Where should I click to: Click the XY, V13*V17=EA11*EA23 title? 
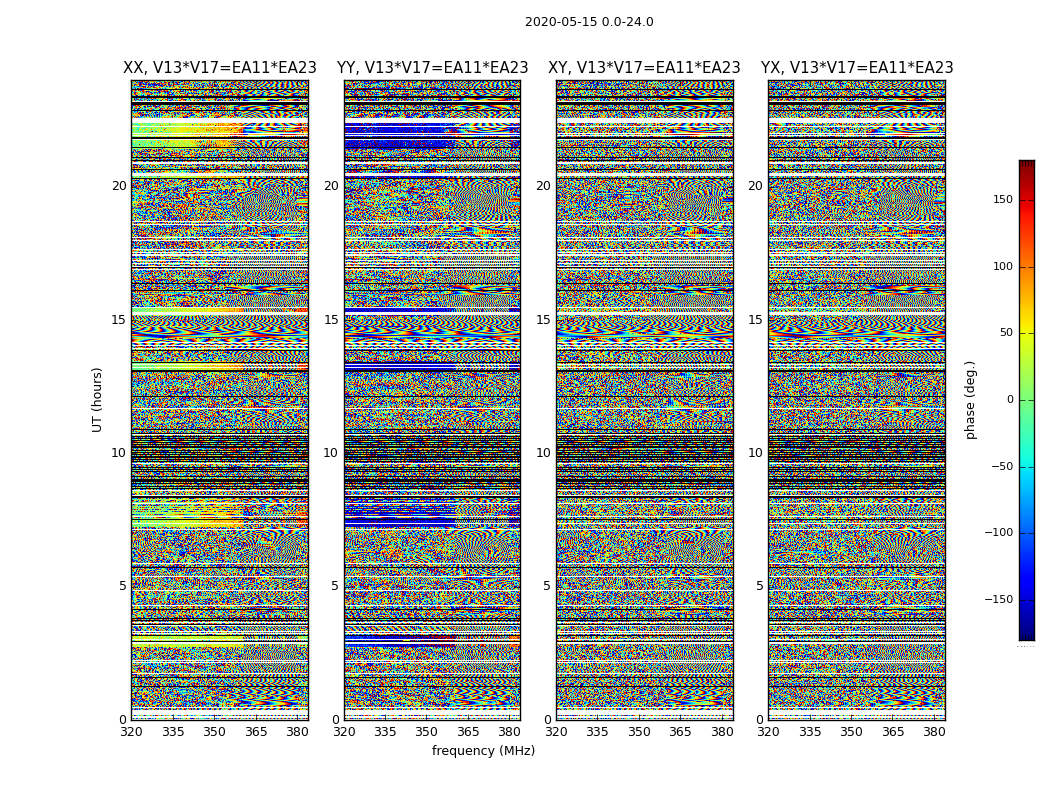click(644, 68)
